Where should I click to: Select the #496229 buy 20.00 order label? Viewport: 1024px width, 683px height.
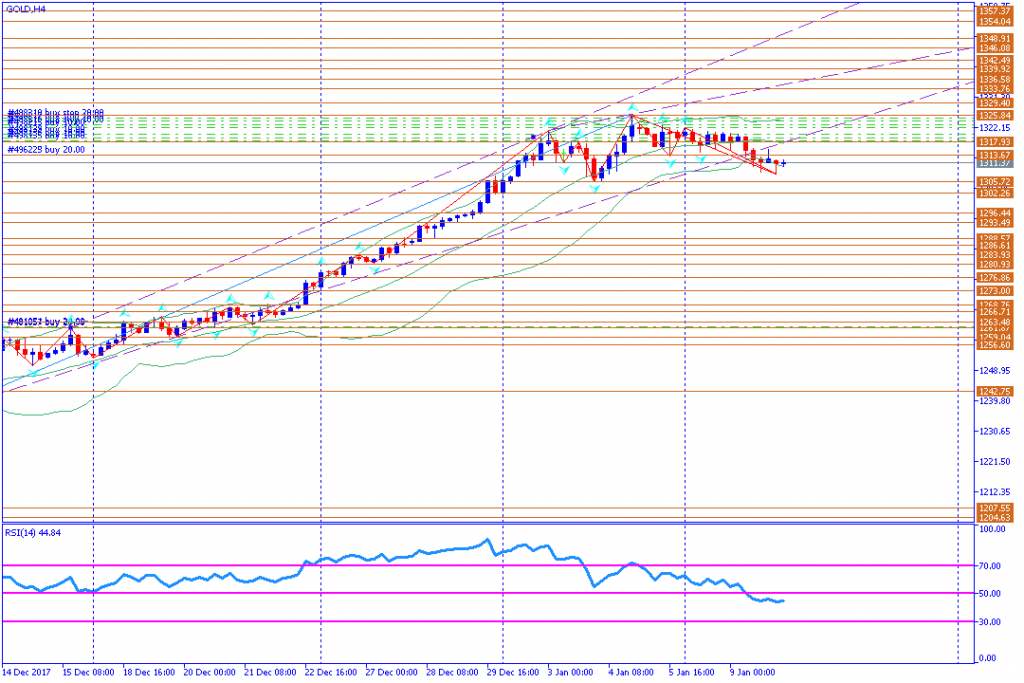pyautogui.click(x=46, y=151)
